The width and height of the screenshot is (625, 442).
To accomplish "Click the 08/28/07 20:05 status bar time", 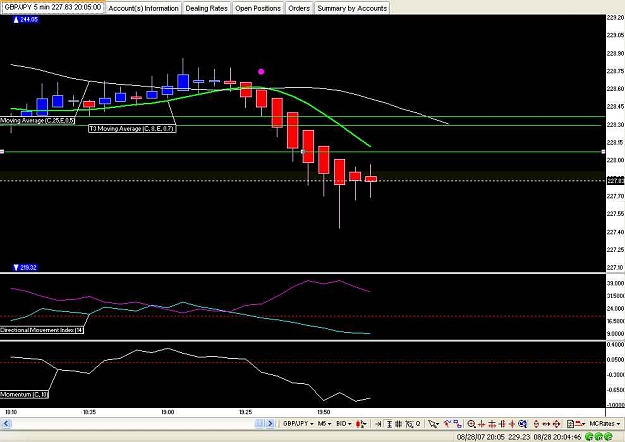I will (x=480, y=437).
